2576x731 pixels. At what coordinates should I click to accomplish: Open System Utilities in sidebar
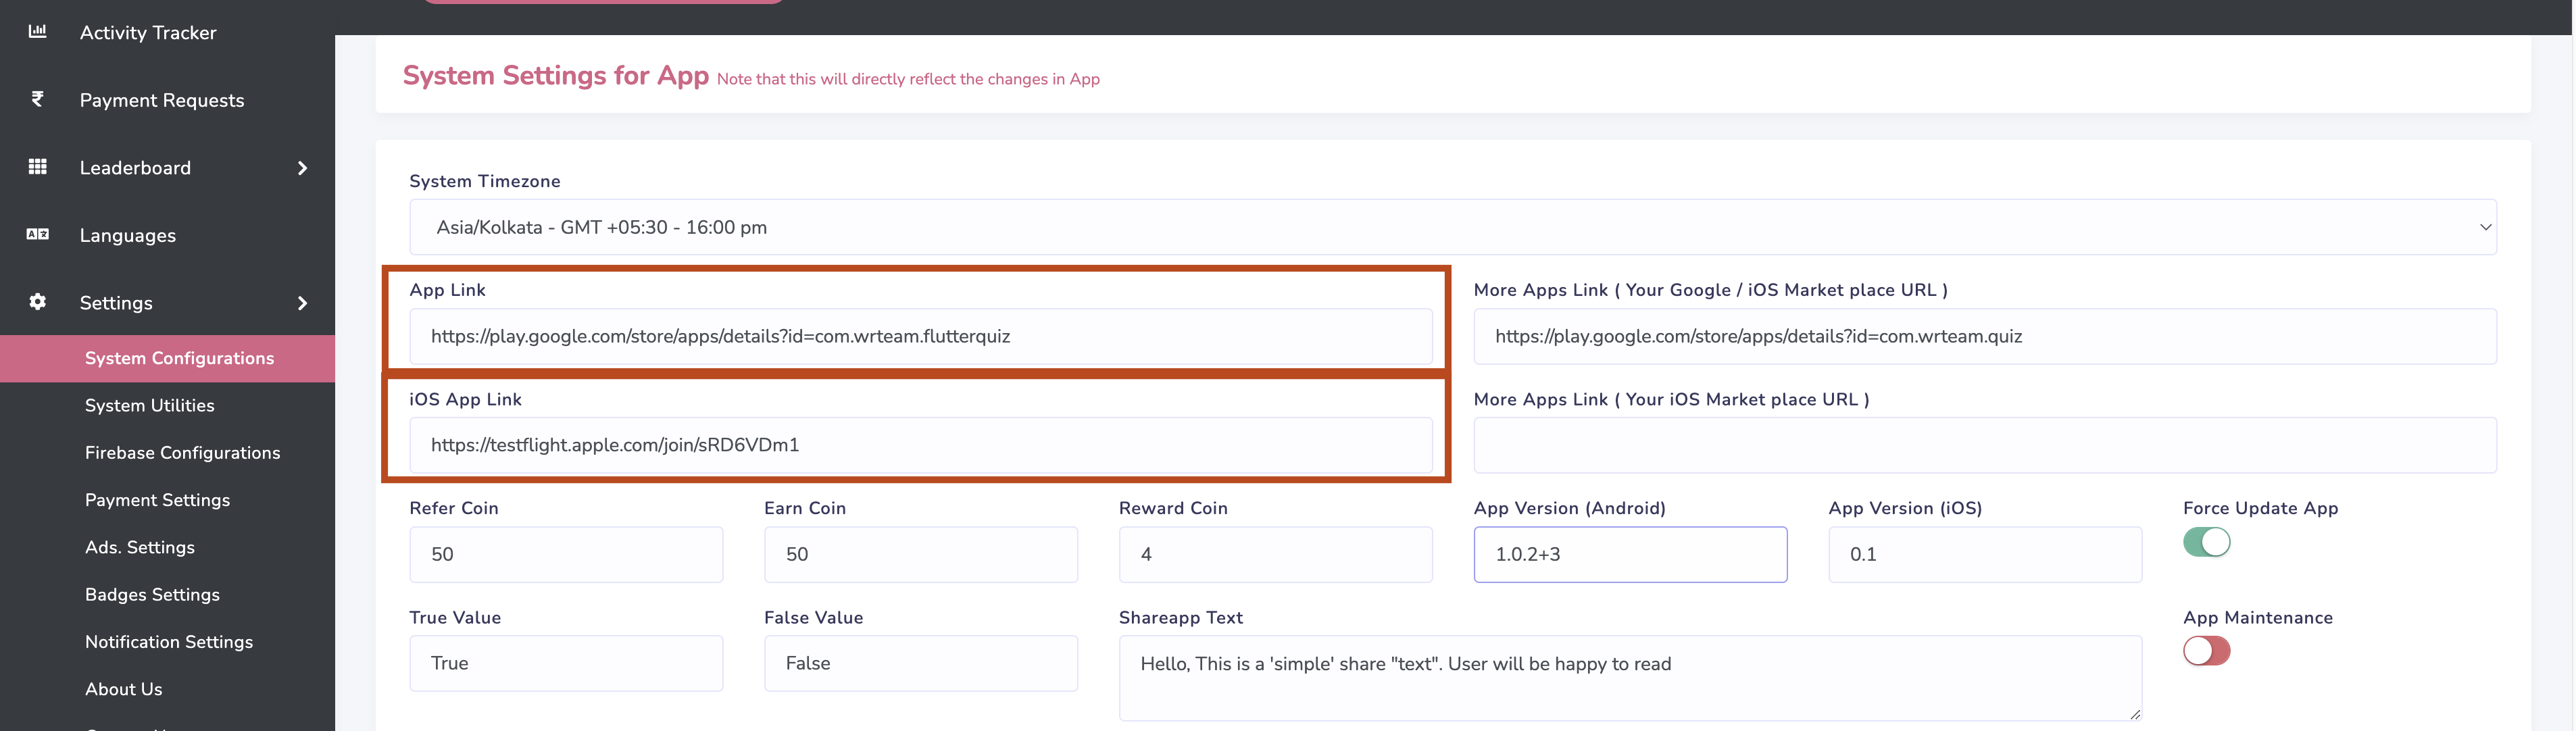(150, 405)
